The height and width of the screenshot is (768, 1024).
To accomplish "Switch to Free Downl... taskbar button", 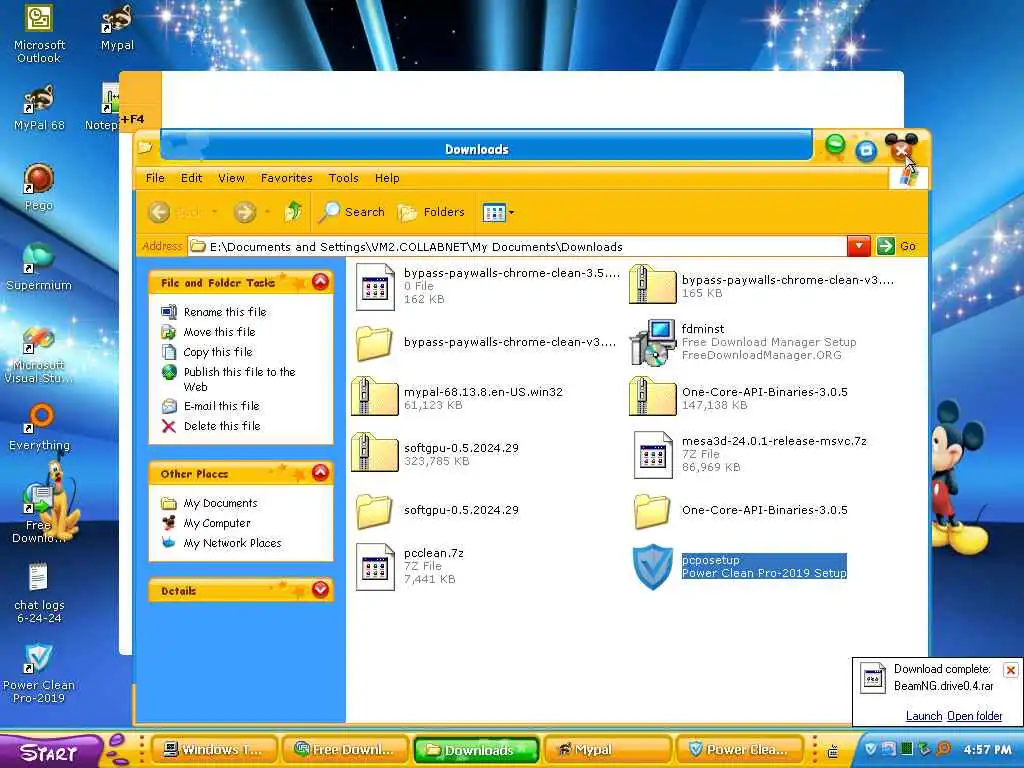I will (x=345, y=750).
